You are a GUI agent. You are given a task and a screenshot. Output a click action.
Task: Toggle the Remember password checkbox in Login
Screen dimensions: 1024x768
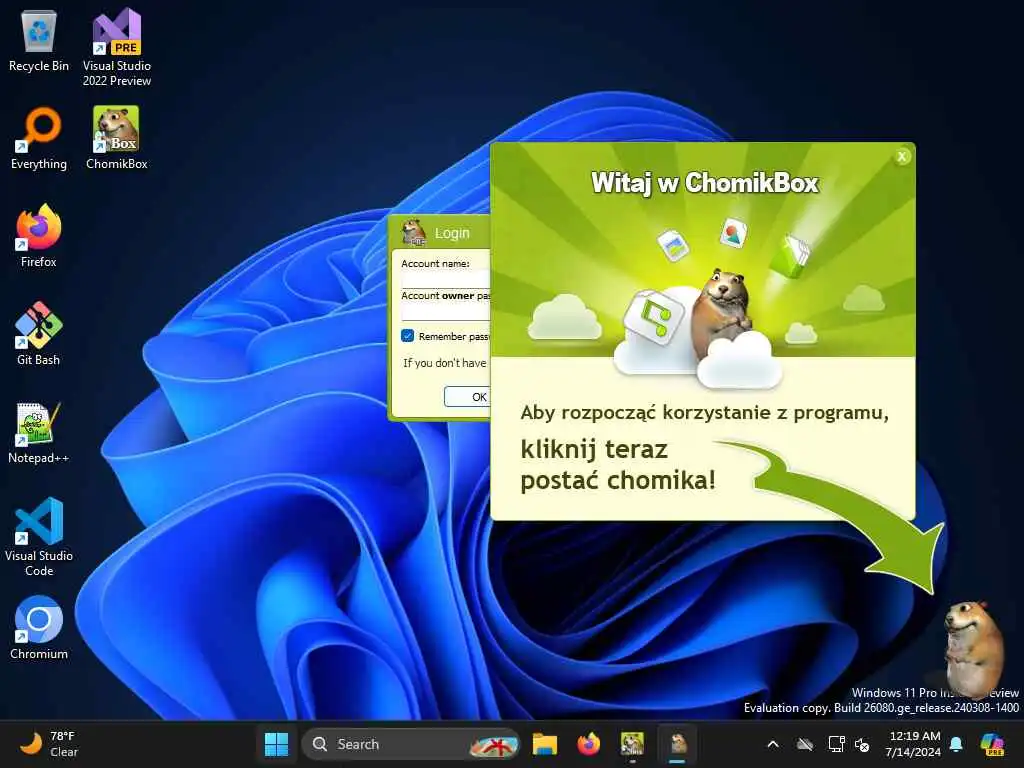coord(408,336)
